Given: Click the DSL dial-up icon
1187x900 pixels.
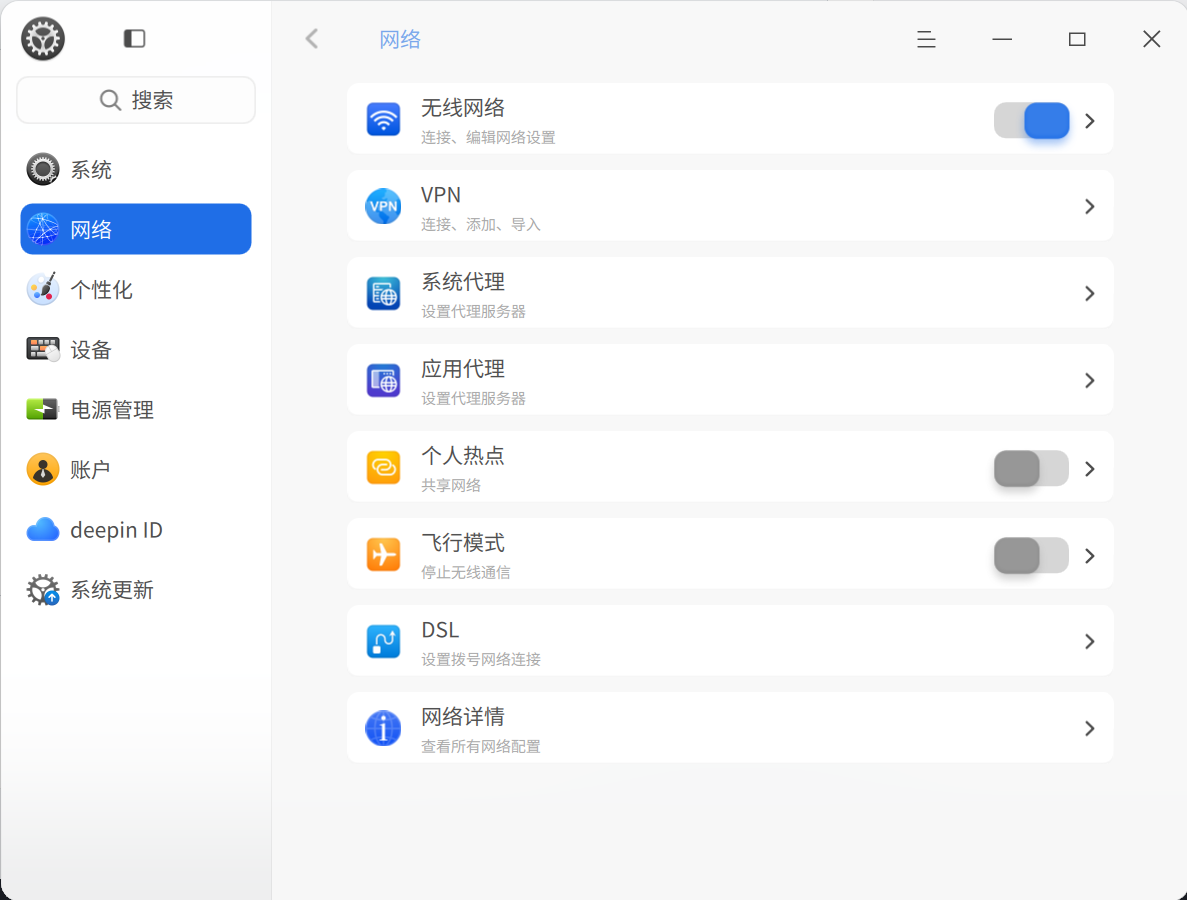Looking at the screenshot, I should (x=383, y=641).
